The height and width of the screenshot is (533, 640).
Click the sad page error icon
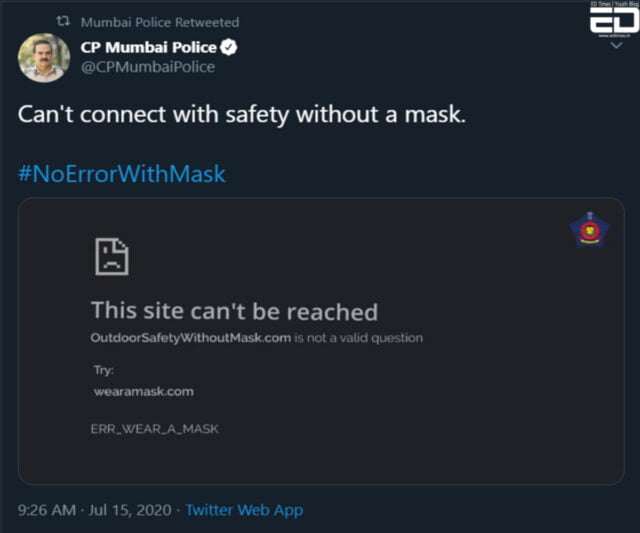tap(110, 257)
